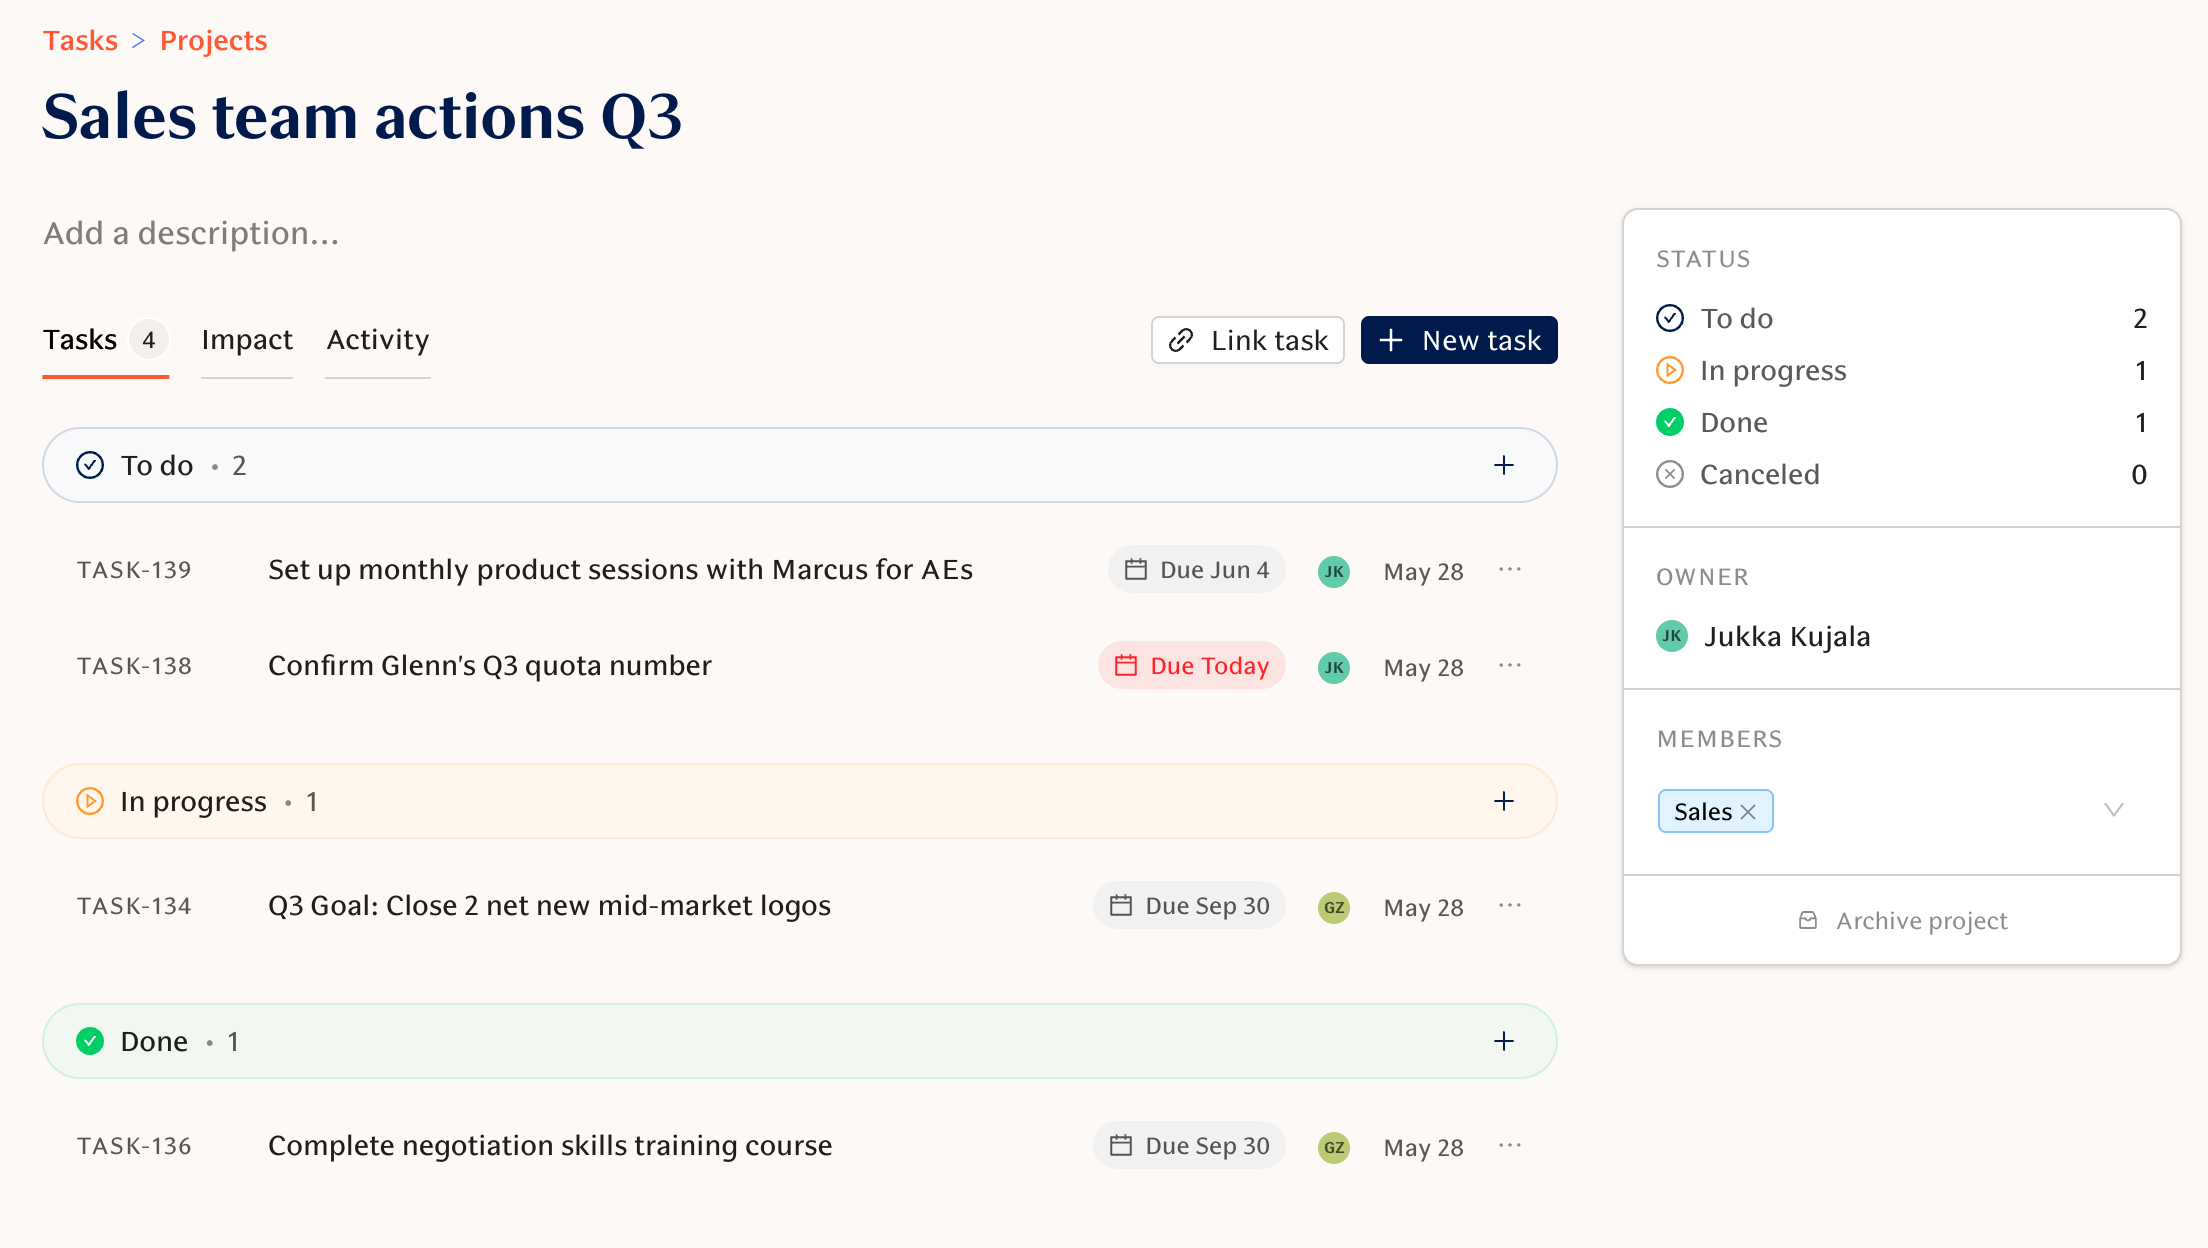Click the Add a description field
This screenshot has height=1248, width=2208.
point(191,233)
